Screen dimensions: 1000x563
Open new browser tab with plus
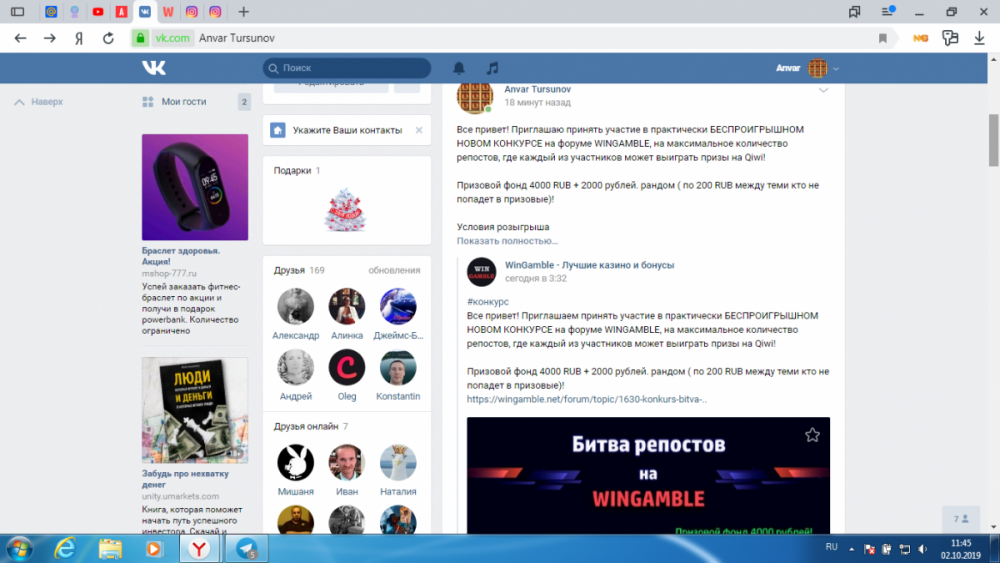(244, 12)
